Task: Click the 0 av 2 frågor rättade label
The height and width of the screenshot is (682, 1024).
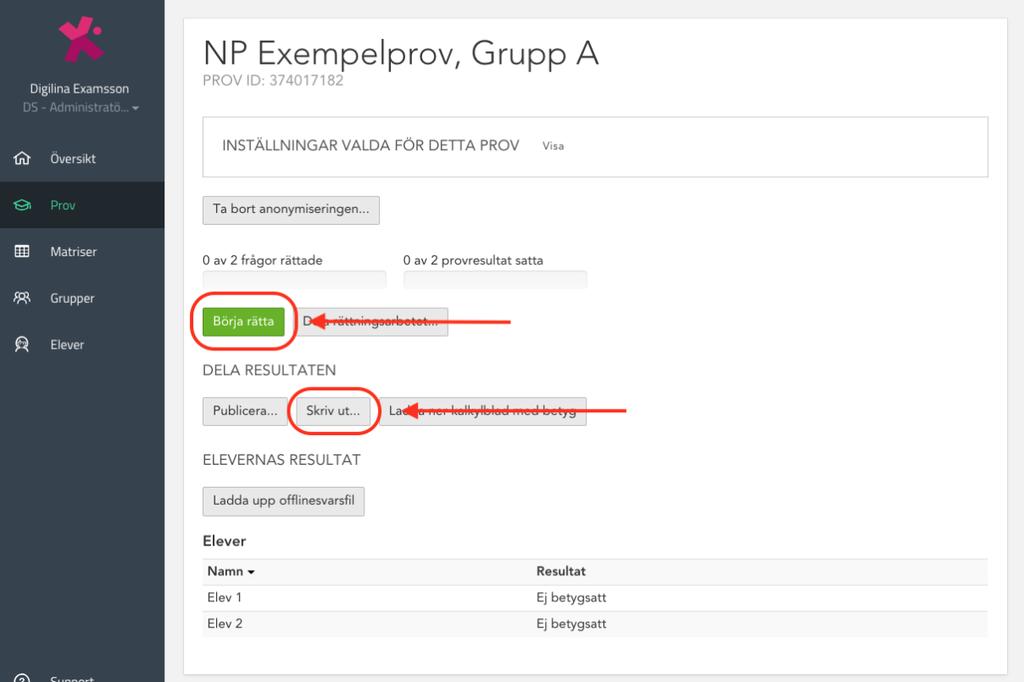Action: (x=263, y=260)
